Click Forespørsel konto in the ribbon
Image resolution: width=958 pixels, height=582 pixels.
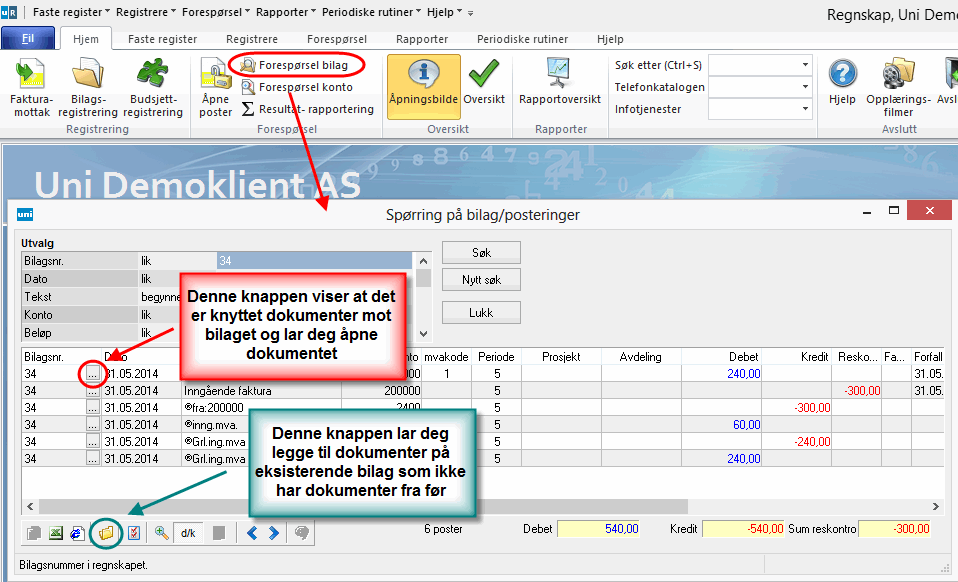coord(297,87)
